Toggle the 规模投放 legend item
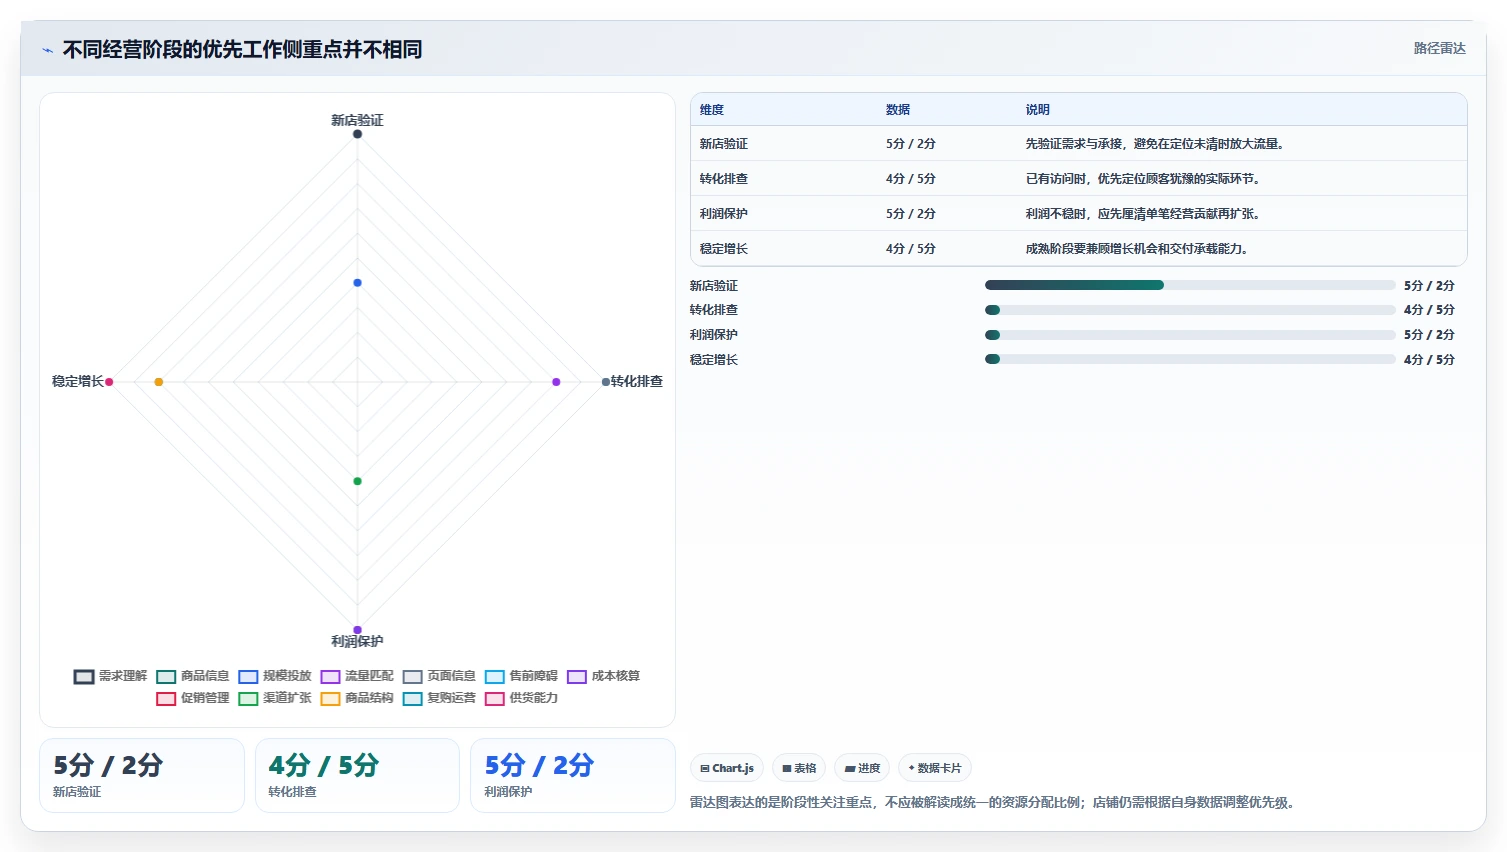 275,676
